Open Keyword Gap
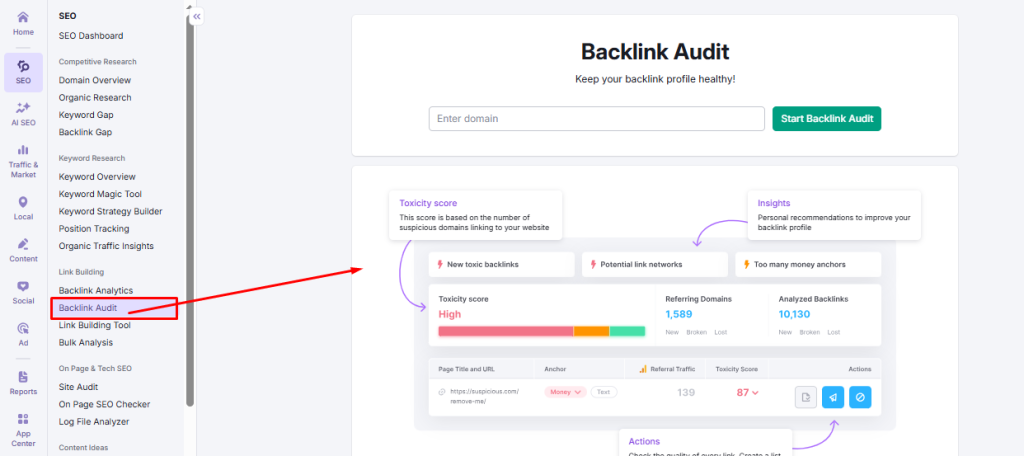 pos(86,115)
